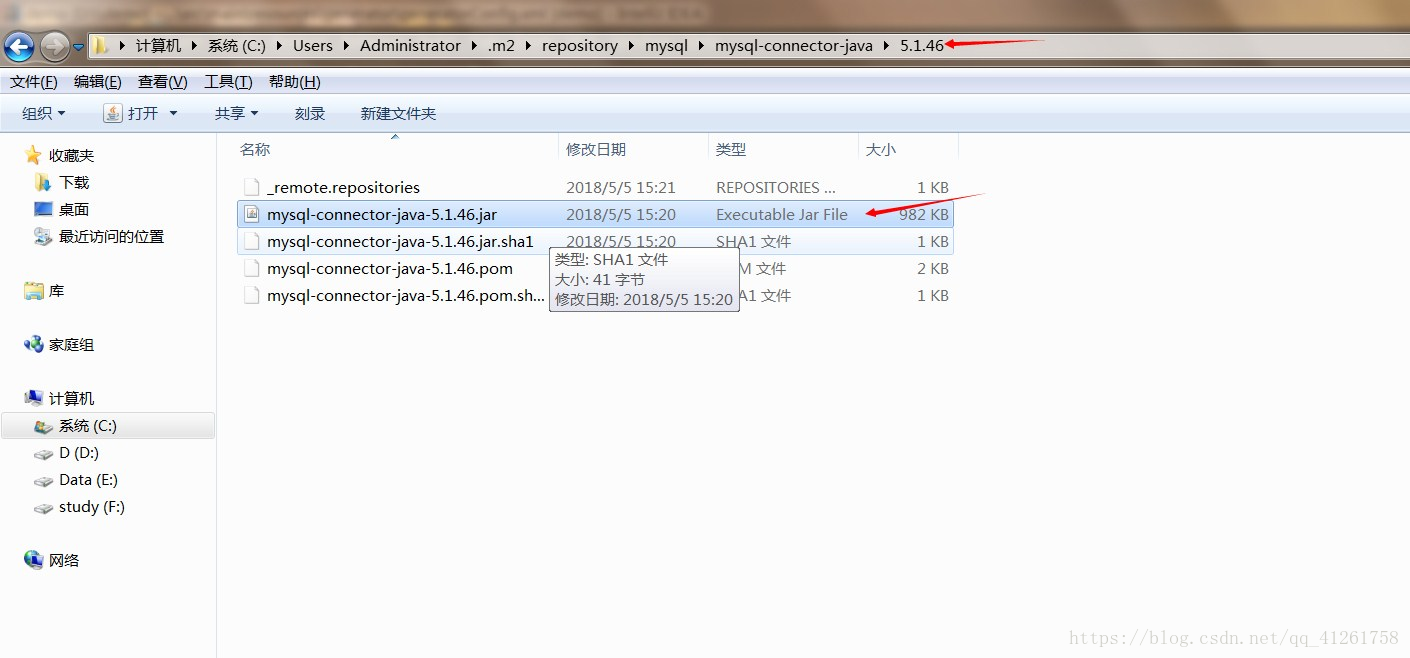Viewport: 1410px width, 658px height.
Task: Sort by the 类型 column header
Action: [731, 149]
